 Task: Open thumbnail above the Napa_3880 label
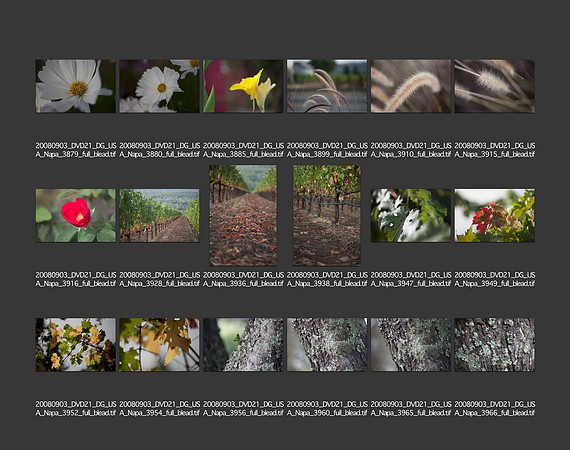159,86
